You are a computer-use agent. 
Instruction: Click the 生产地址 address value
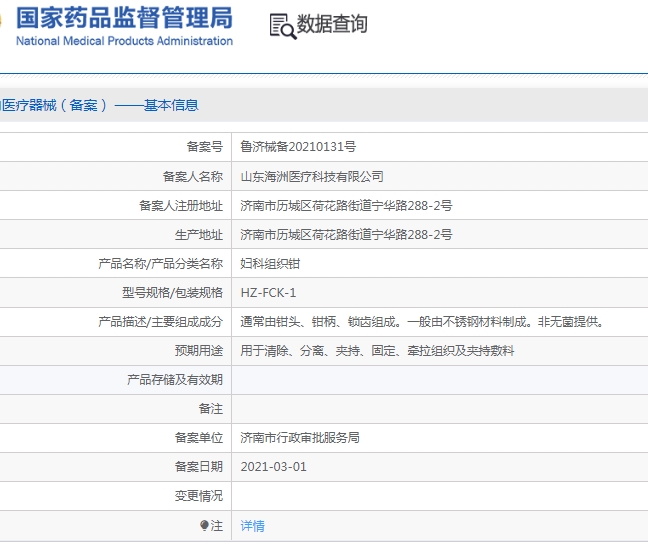pyautogui.click(x=346, y=234)
